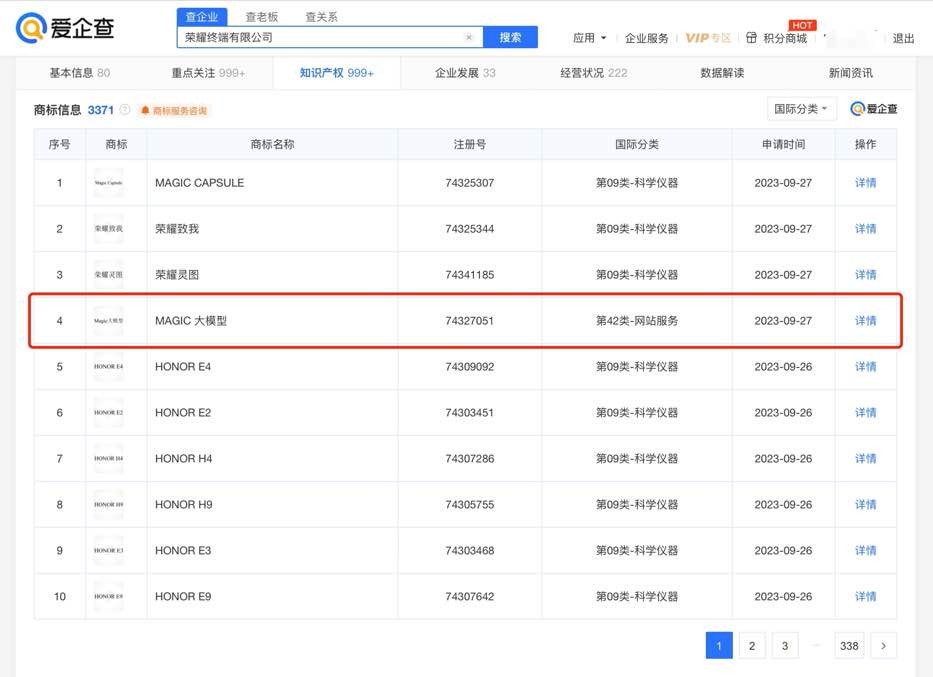Click registration number 74327051
The height and width of the screenshot is (677, 933).
tap(469, 321)
